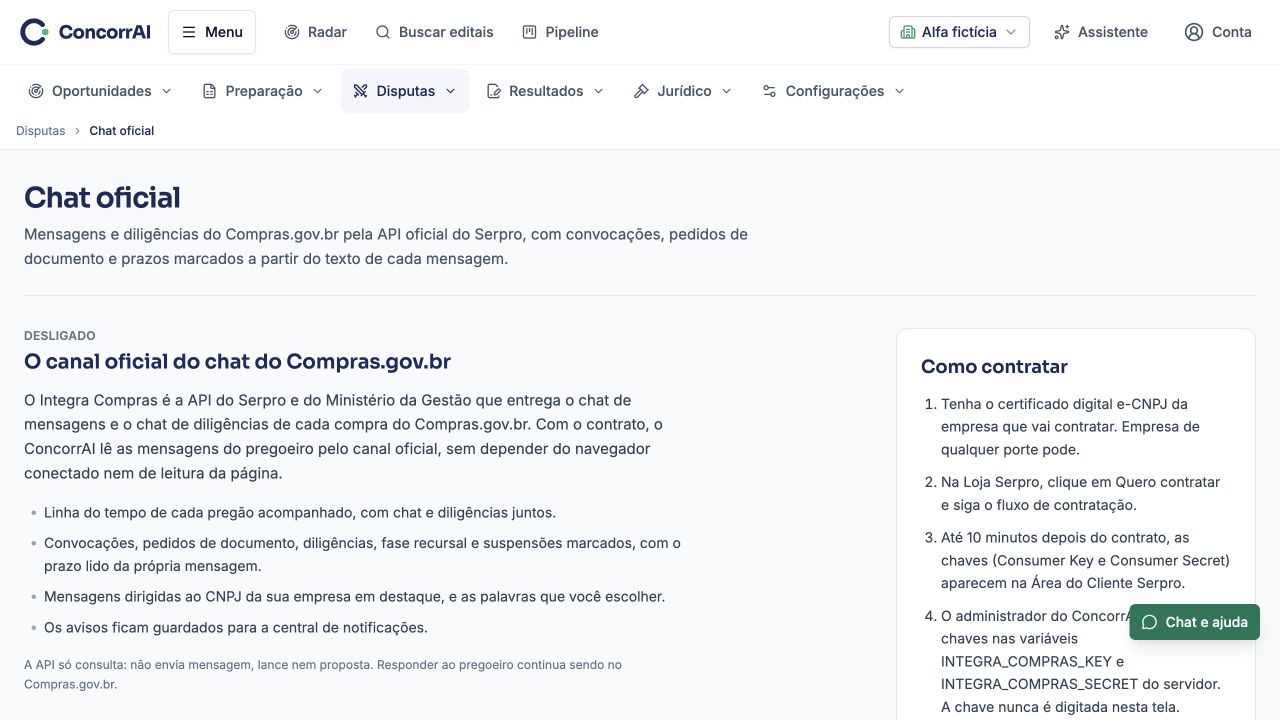Click the Chat oficial breadcrumb item
The width and height of the screenshot is (1280, 720).
(x=122, y=131)
